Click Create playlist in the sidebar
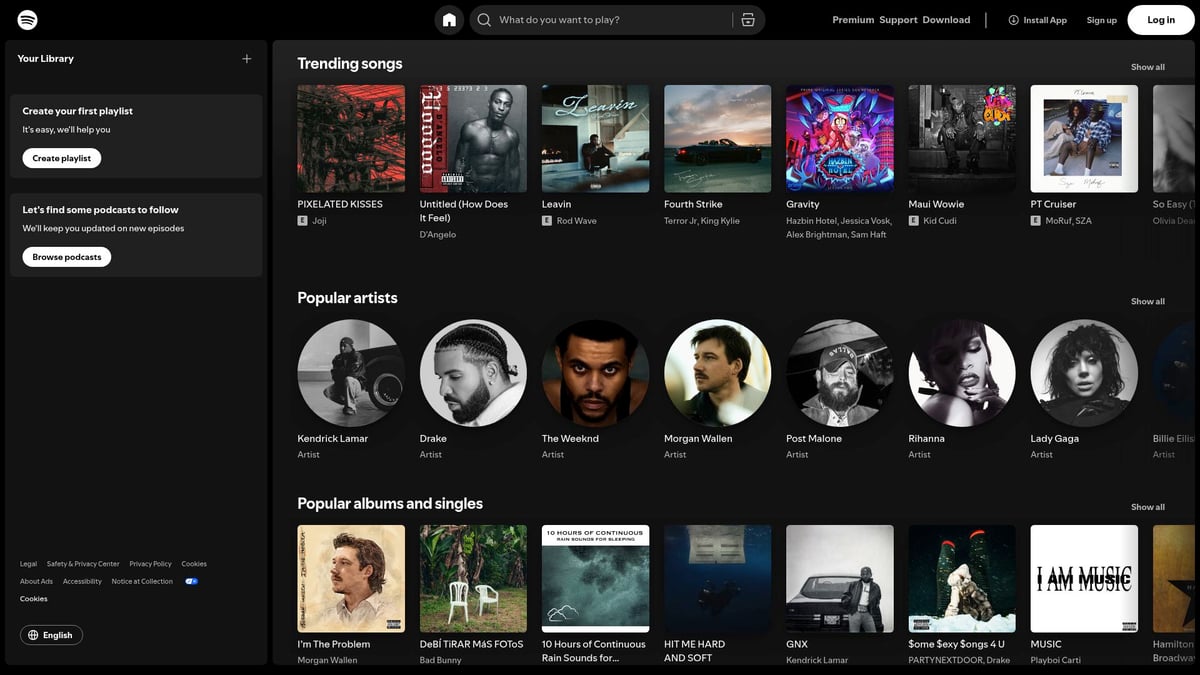Screen dimensions: 1200x675 (x=61, y=157)
